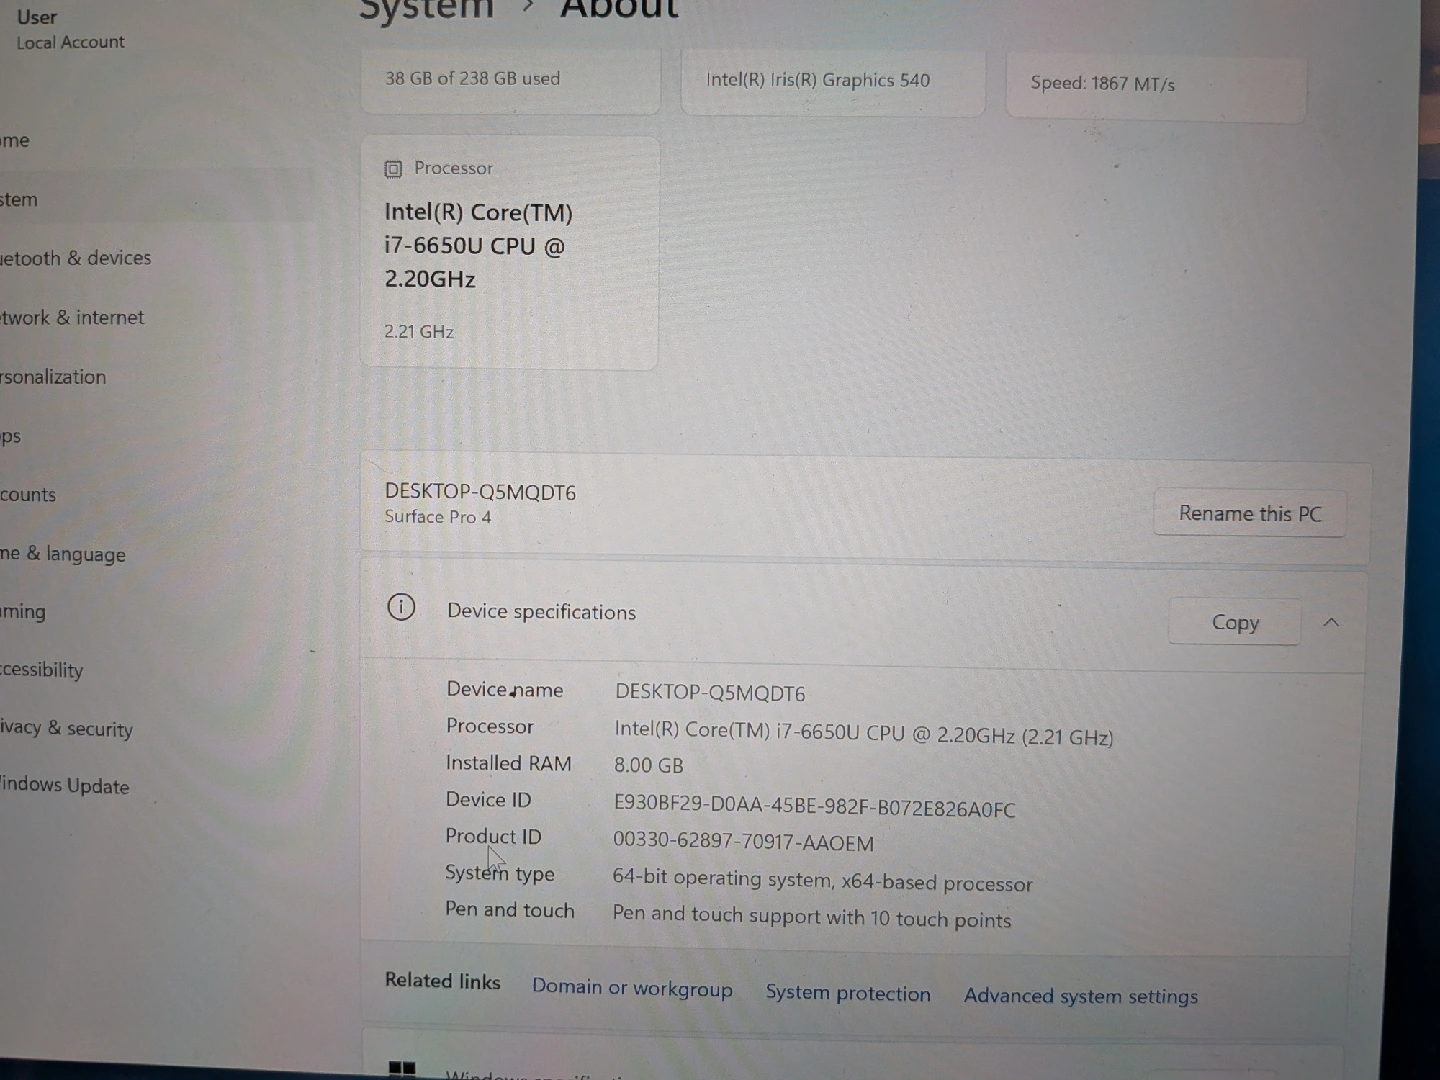This screenshot has height=1080, width=1440.
Task: Open the System protection link
Action: coord(848,993)
